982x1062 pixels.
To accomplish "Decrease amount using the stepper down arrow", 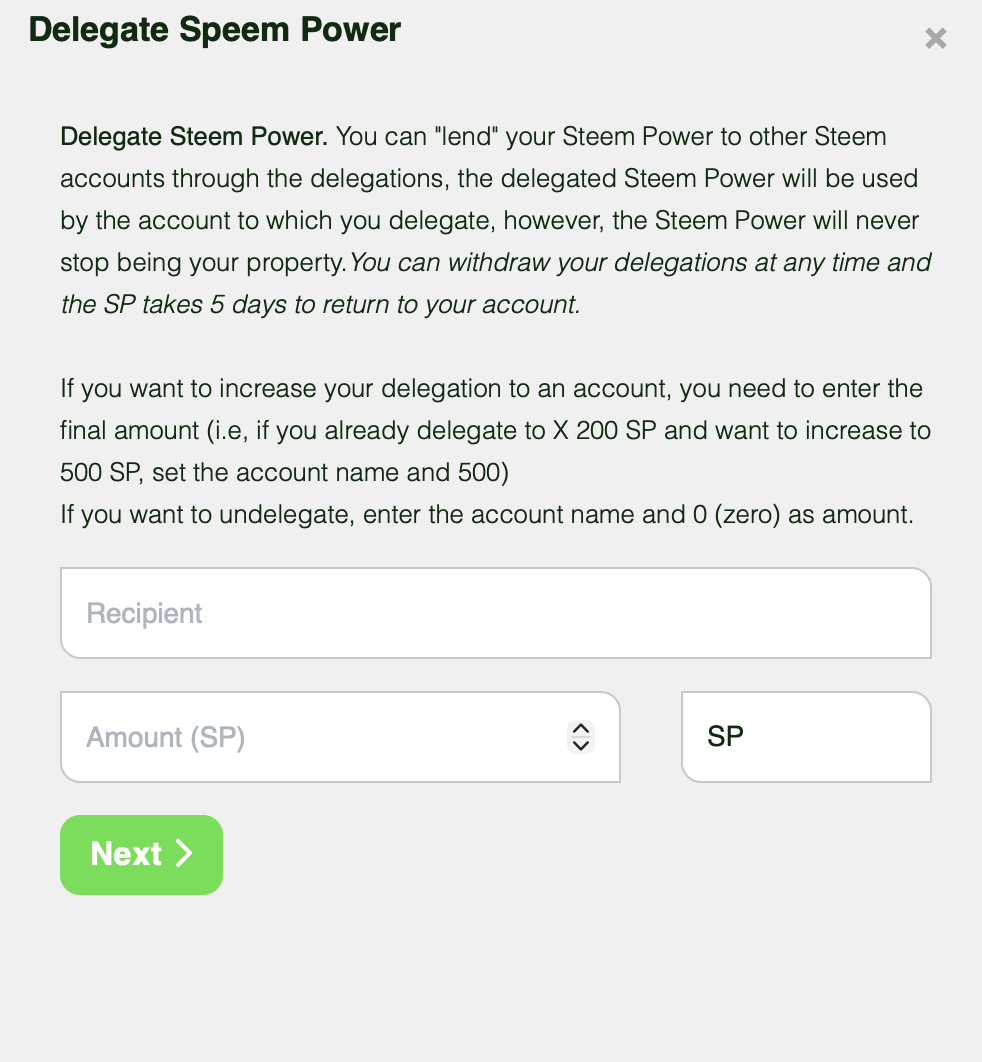I will tap(580, 745).
